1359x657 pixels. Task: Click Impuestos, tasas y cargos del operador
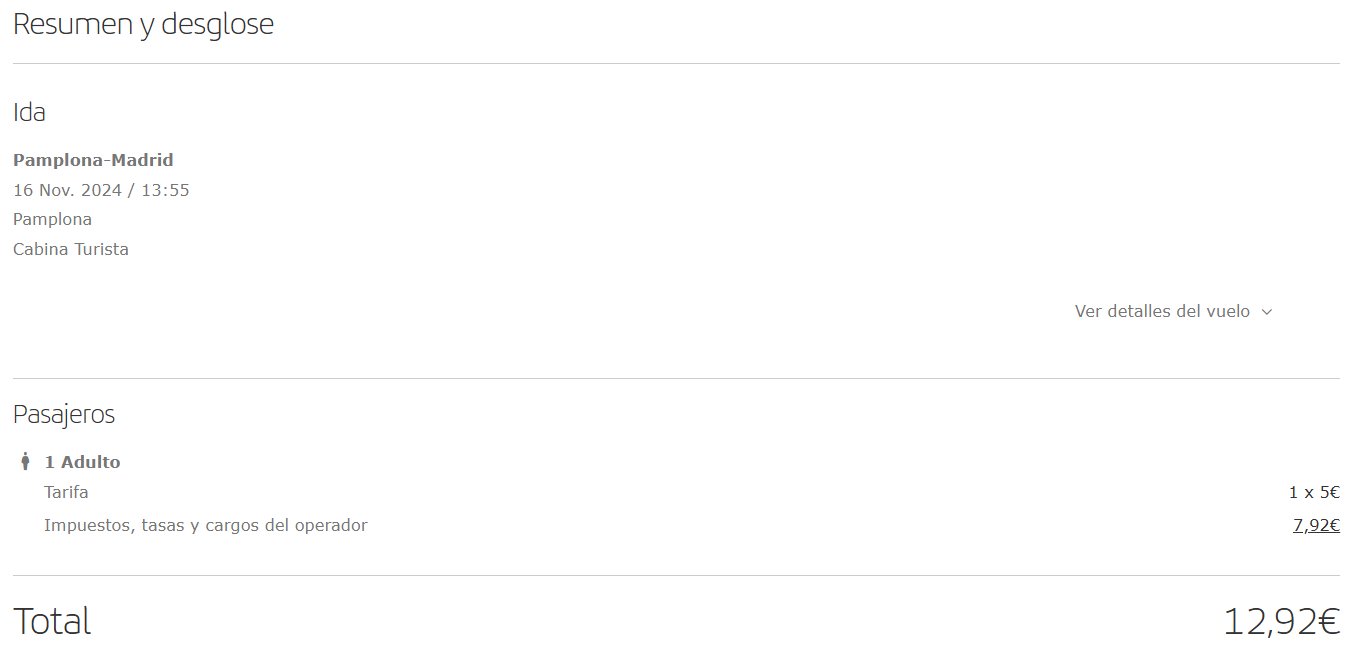pyautogui.click(x=206, y=525)
